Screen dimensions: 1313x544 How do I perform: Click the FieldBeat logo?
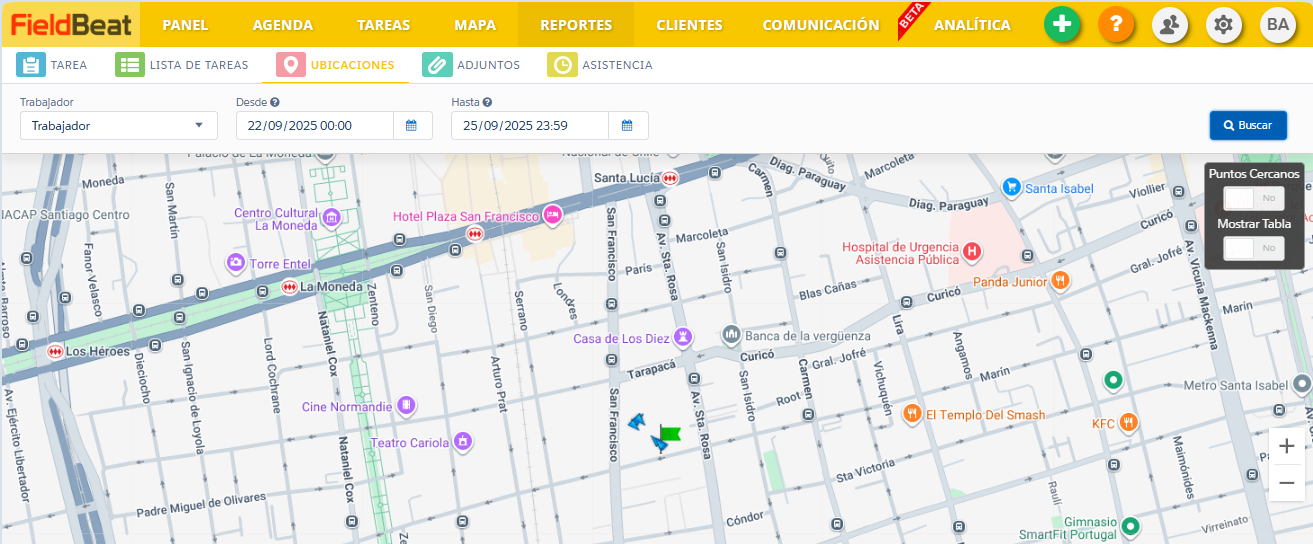(x=70, y=24)
